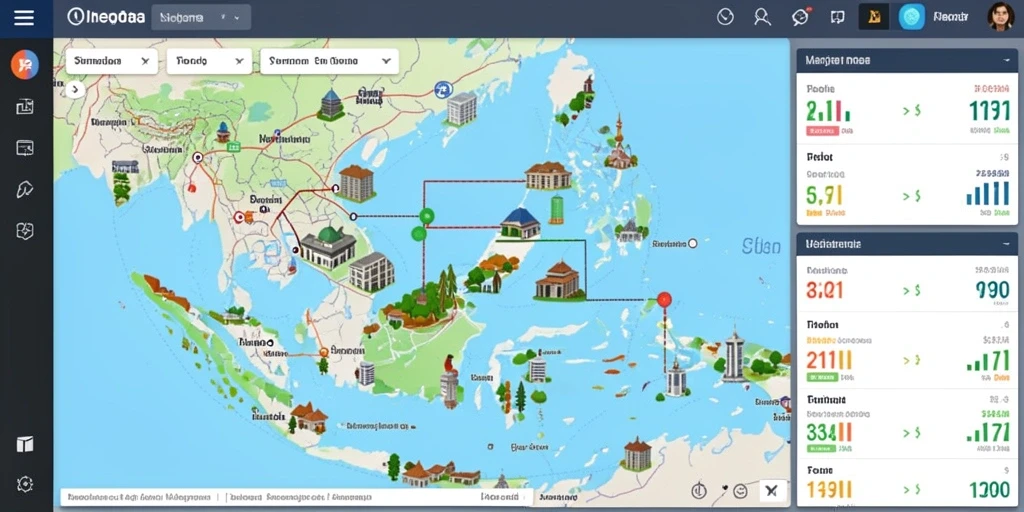
Task: Open the settings gear in sidebar
Action: (x=25, y=484)
